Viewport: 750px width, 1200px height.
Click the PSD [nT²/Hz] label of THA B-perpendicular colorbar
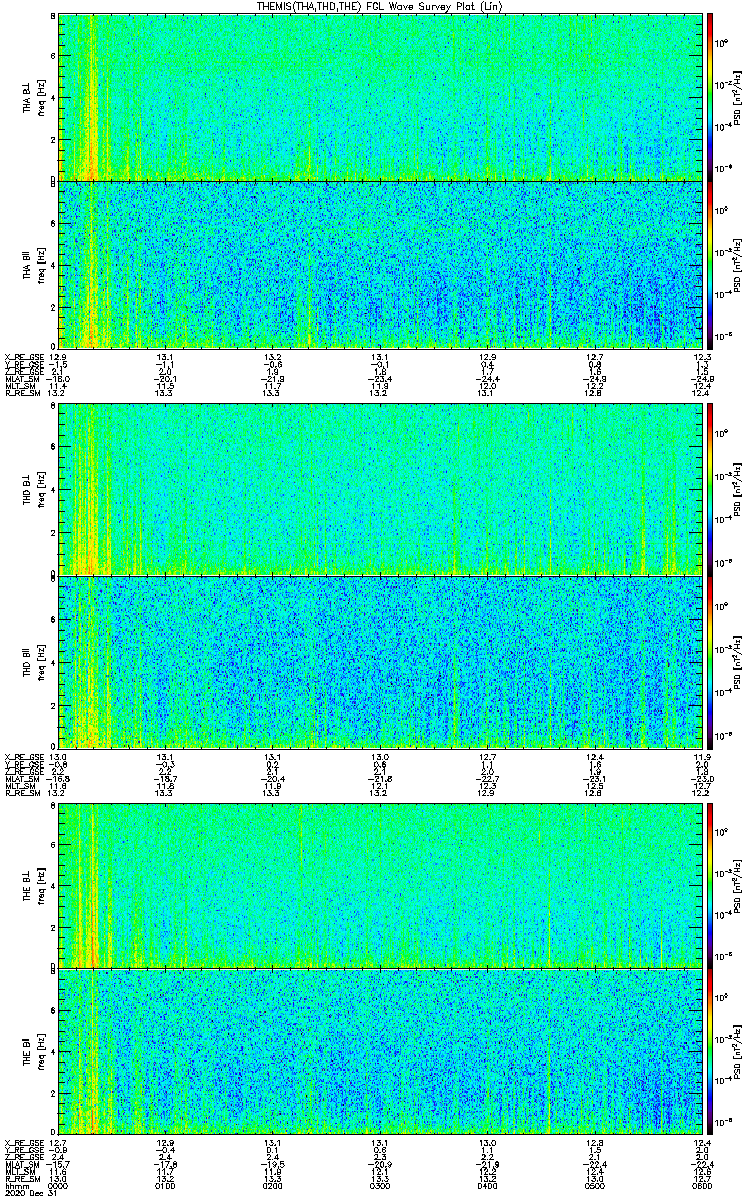click(x=739, y=96)
